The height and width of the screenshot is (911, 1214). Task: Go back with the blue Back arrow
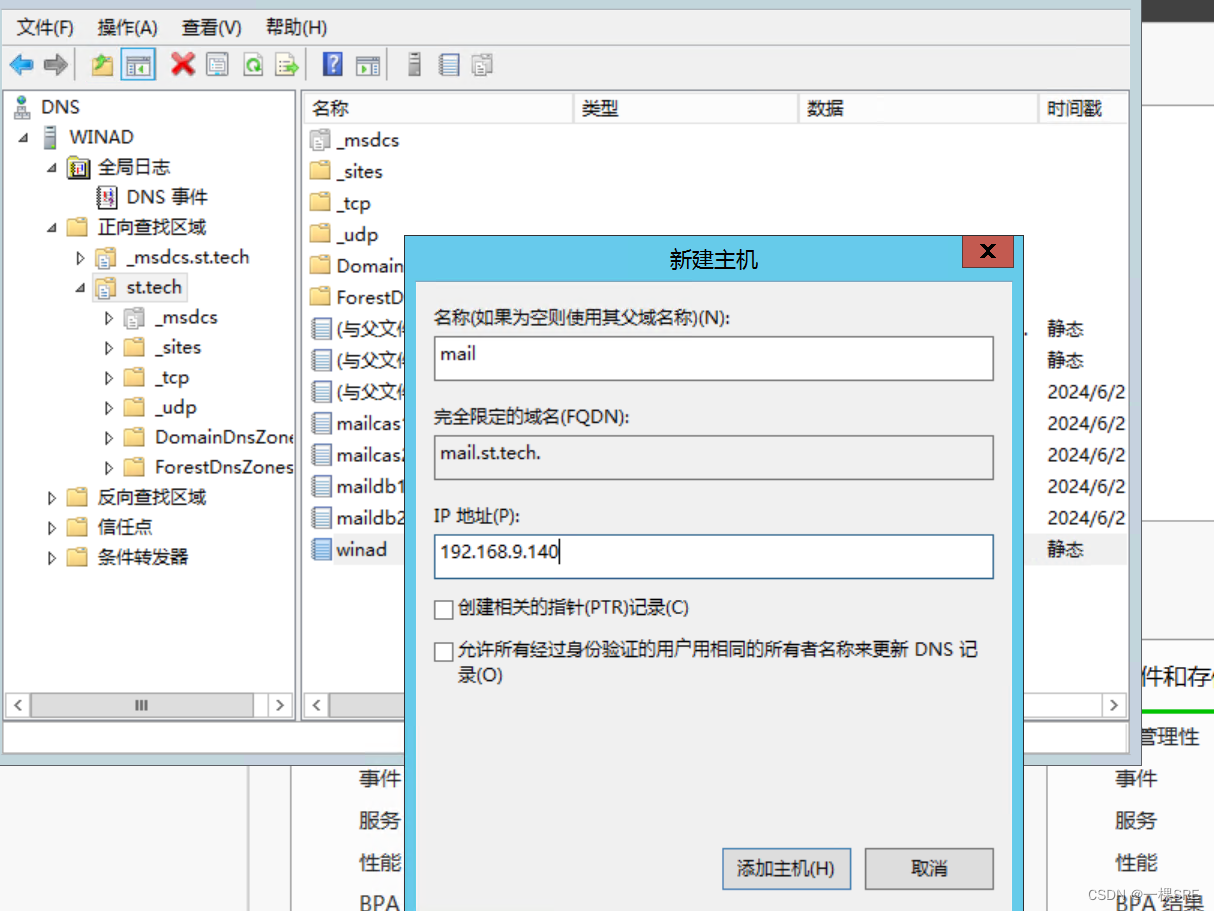coord(22,65)
